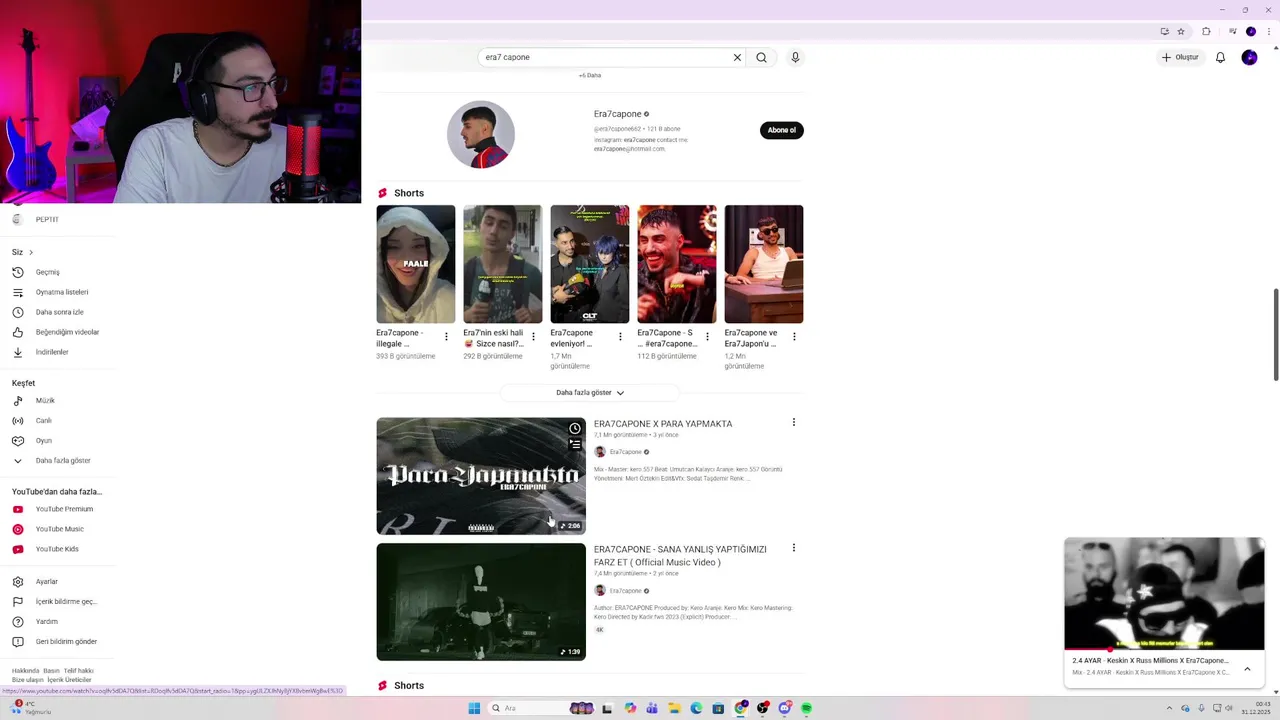
Task: Open the Era7capone channel name link
Action: click(x=617, y=114)
